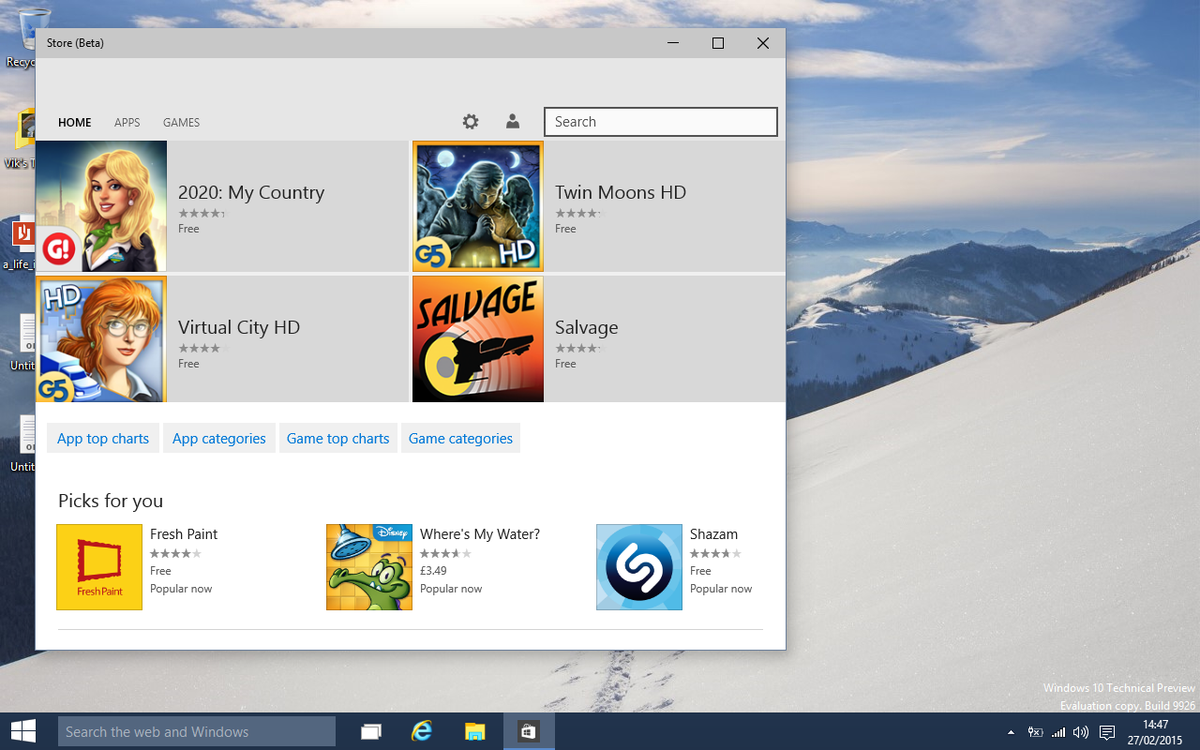Open the network signal tray icon
The width and height of the screenshot is (1200, 750).
tap(1058, 733)
